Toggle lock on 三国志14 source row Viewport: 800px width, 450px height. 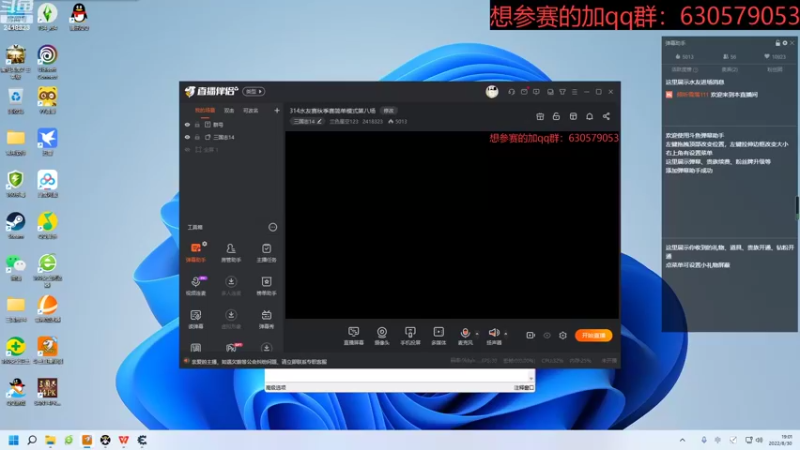tap(197, 137)
